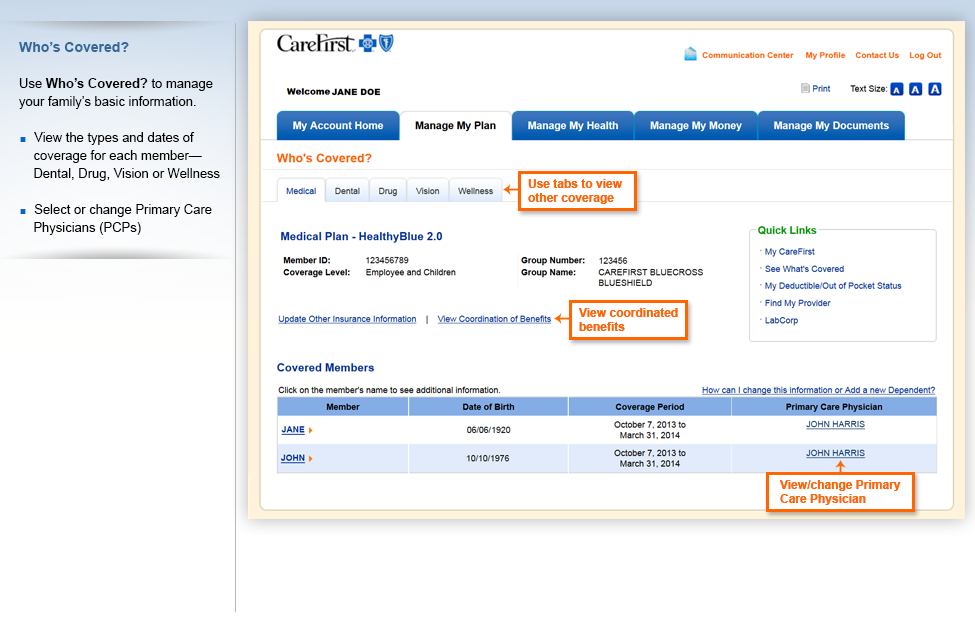Image resolution: width=975 pixels, height=626 pixels.
Task: Click JANE's coverage period dates
Action: (650, 430)
